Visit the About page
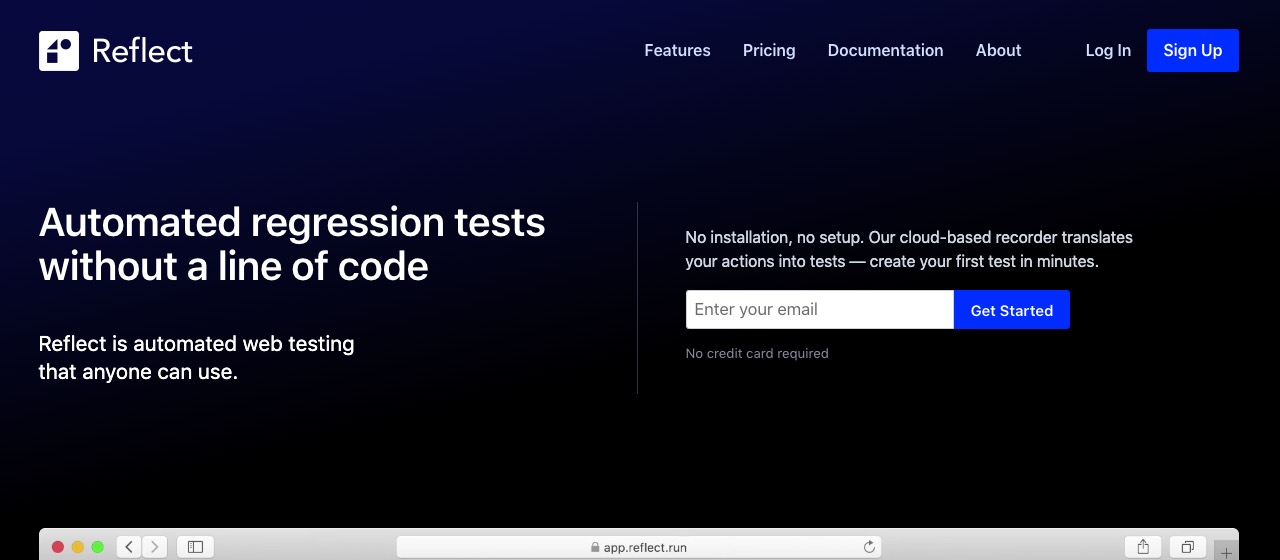Image resolution: width=1280 pixels, height=560 pixels. (998, 51)
